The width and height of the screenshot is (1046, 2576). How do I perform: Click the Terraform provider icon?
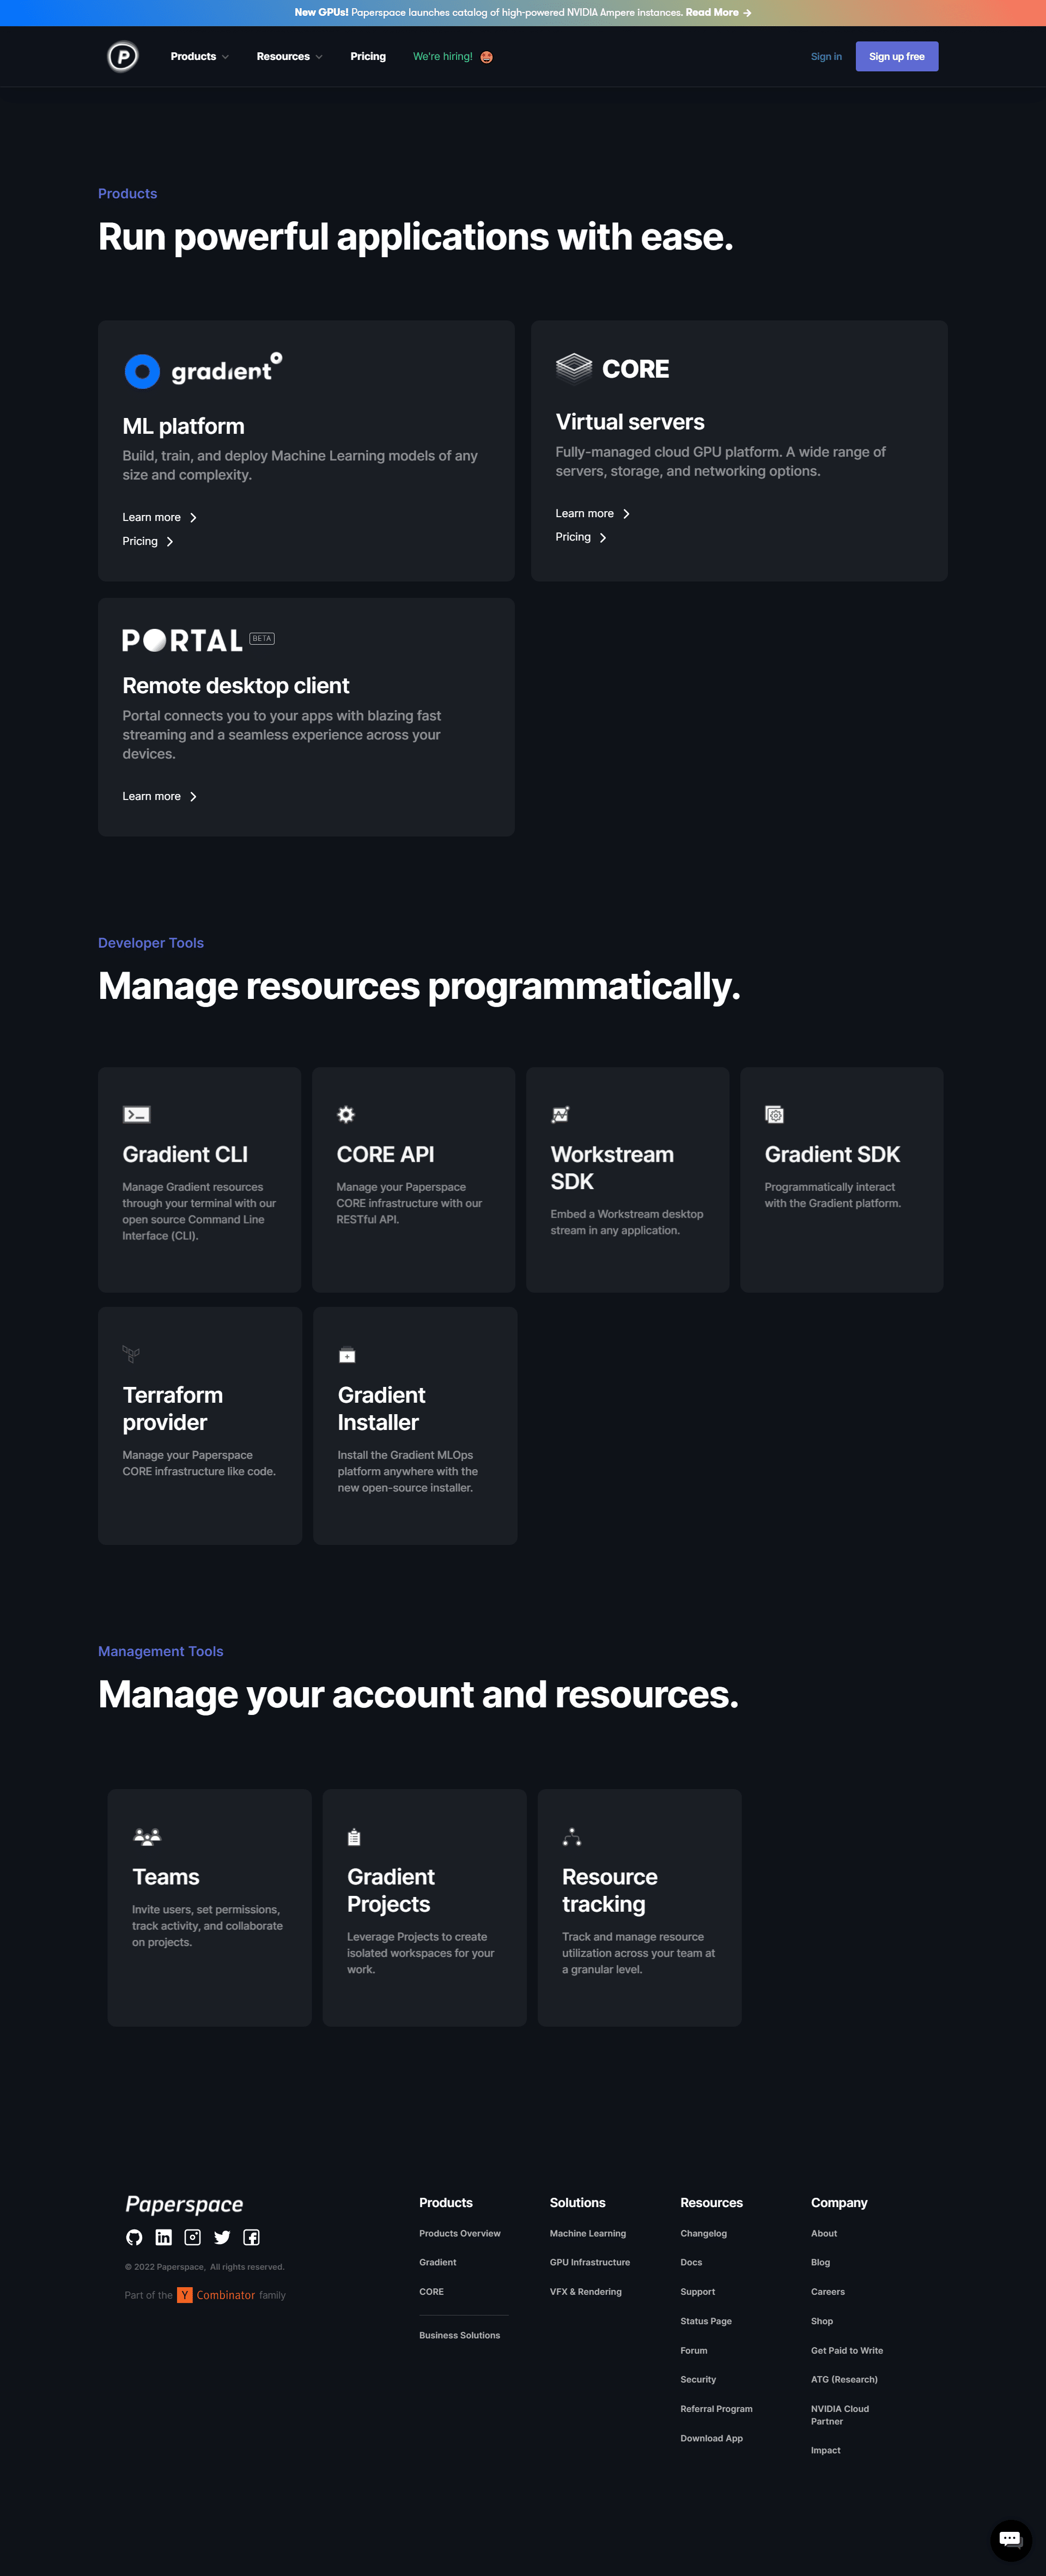(x=131, y=1354)
